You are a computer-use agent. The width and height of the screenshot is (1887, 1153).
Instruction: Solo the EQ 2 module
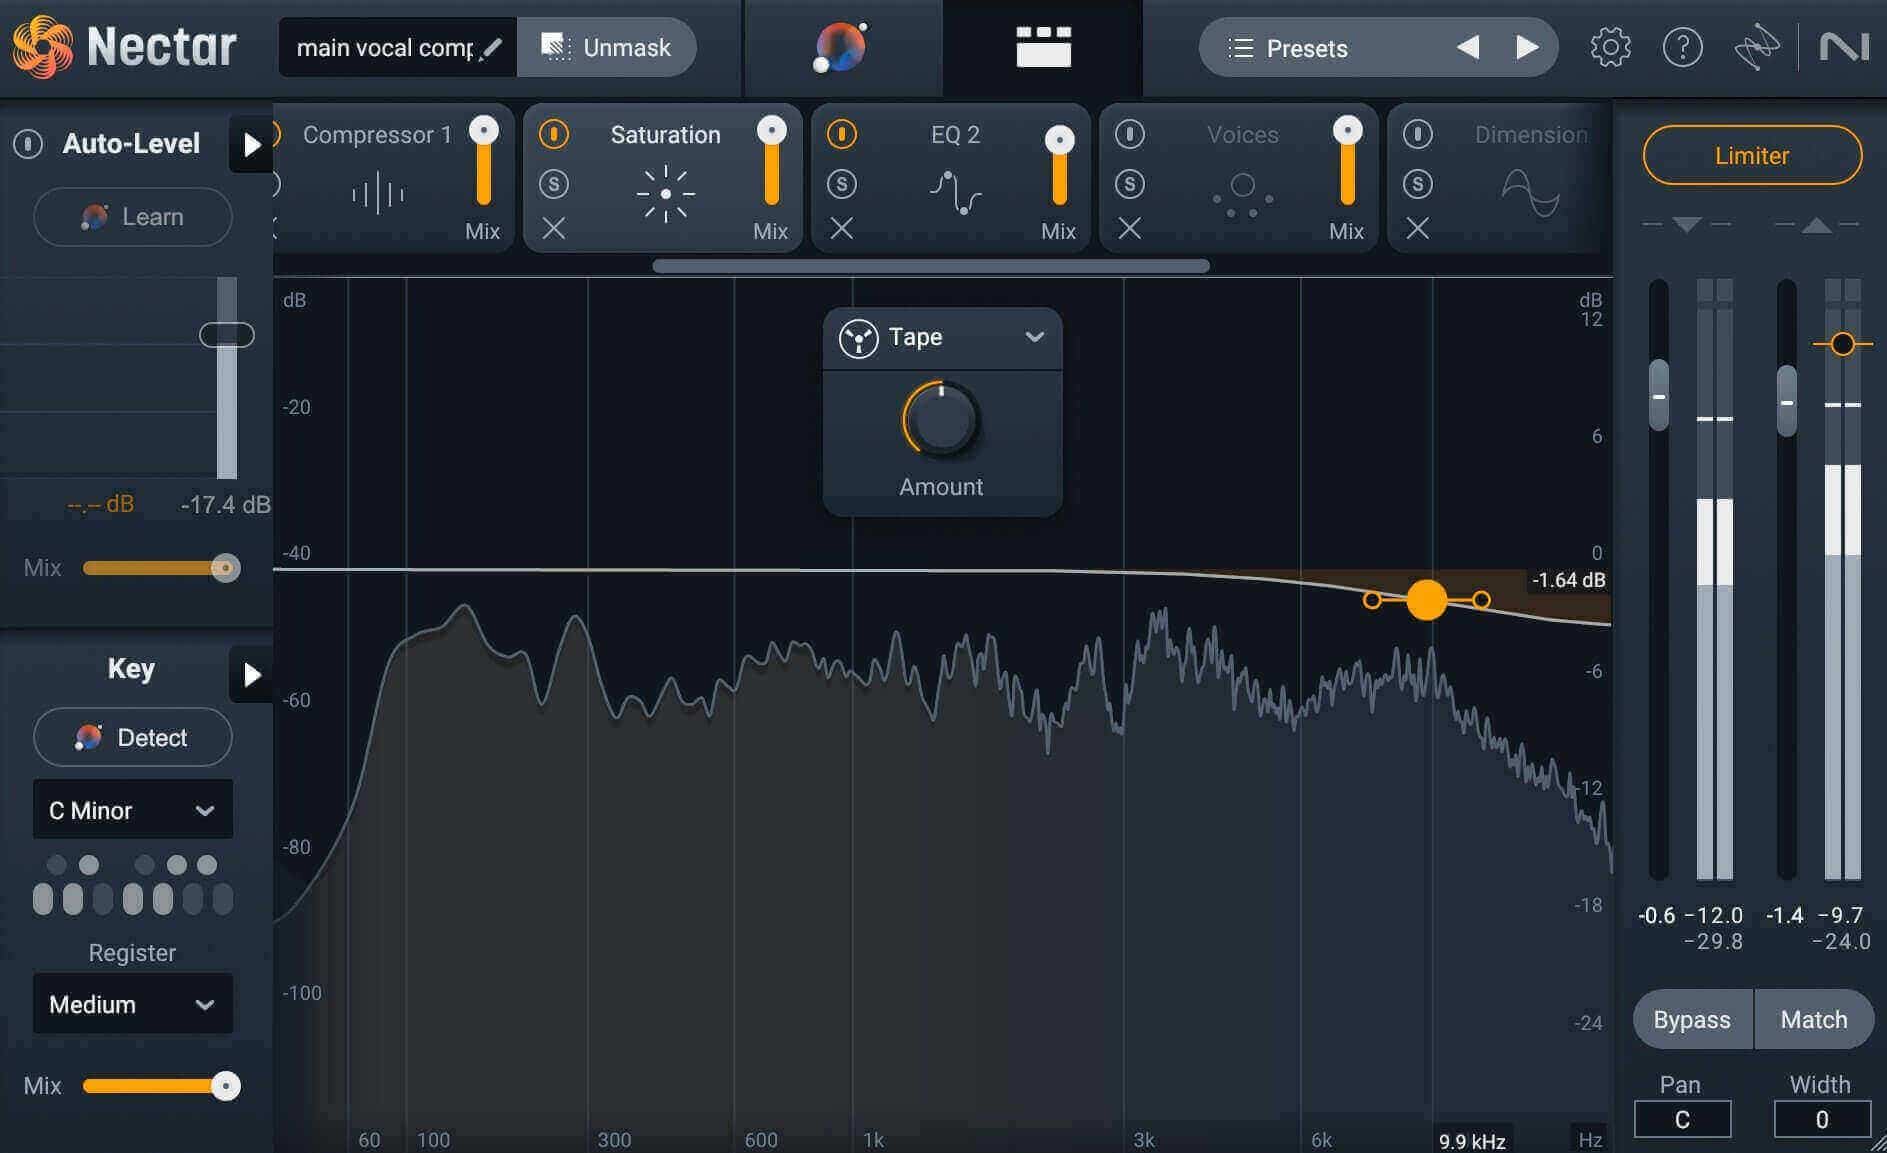click(x=842, y=183)
